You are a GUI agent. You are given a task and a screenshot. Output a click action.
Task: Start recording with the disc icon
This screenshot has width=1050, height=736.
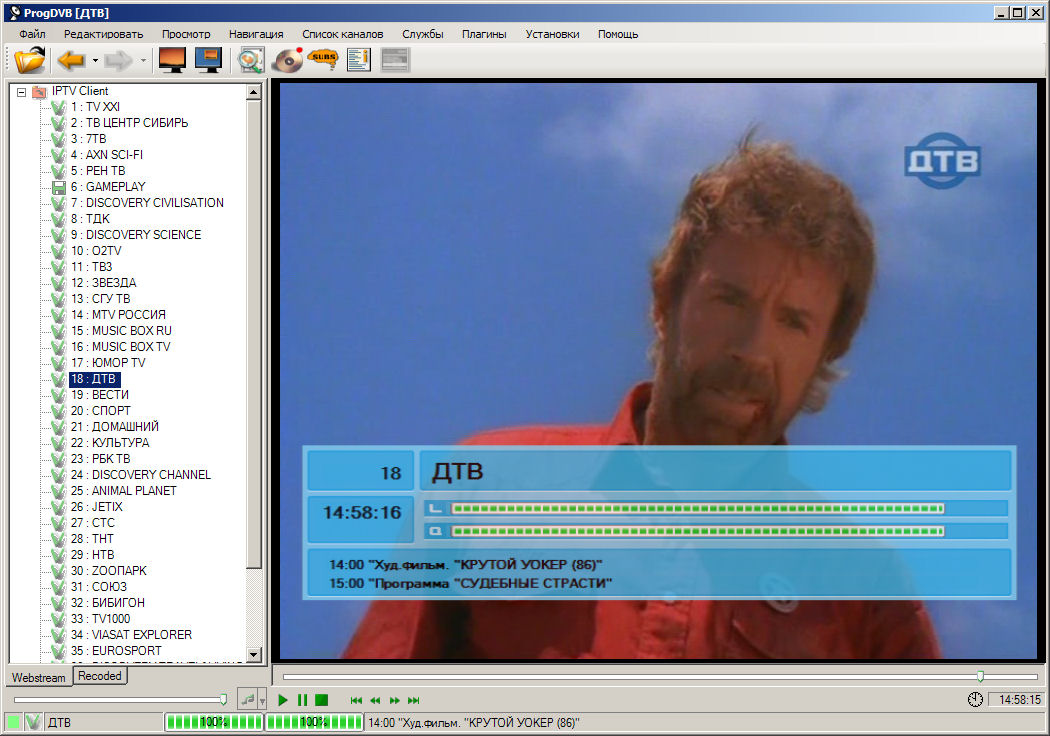click(288, 60)
